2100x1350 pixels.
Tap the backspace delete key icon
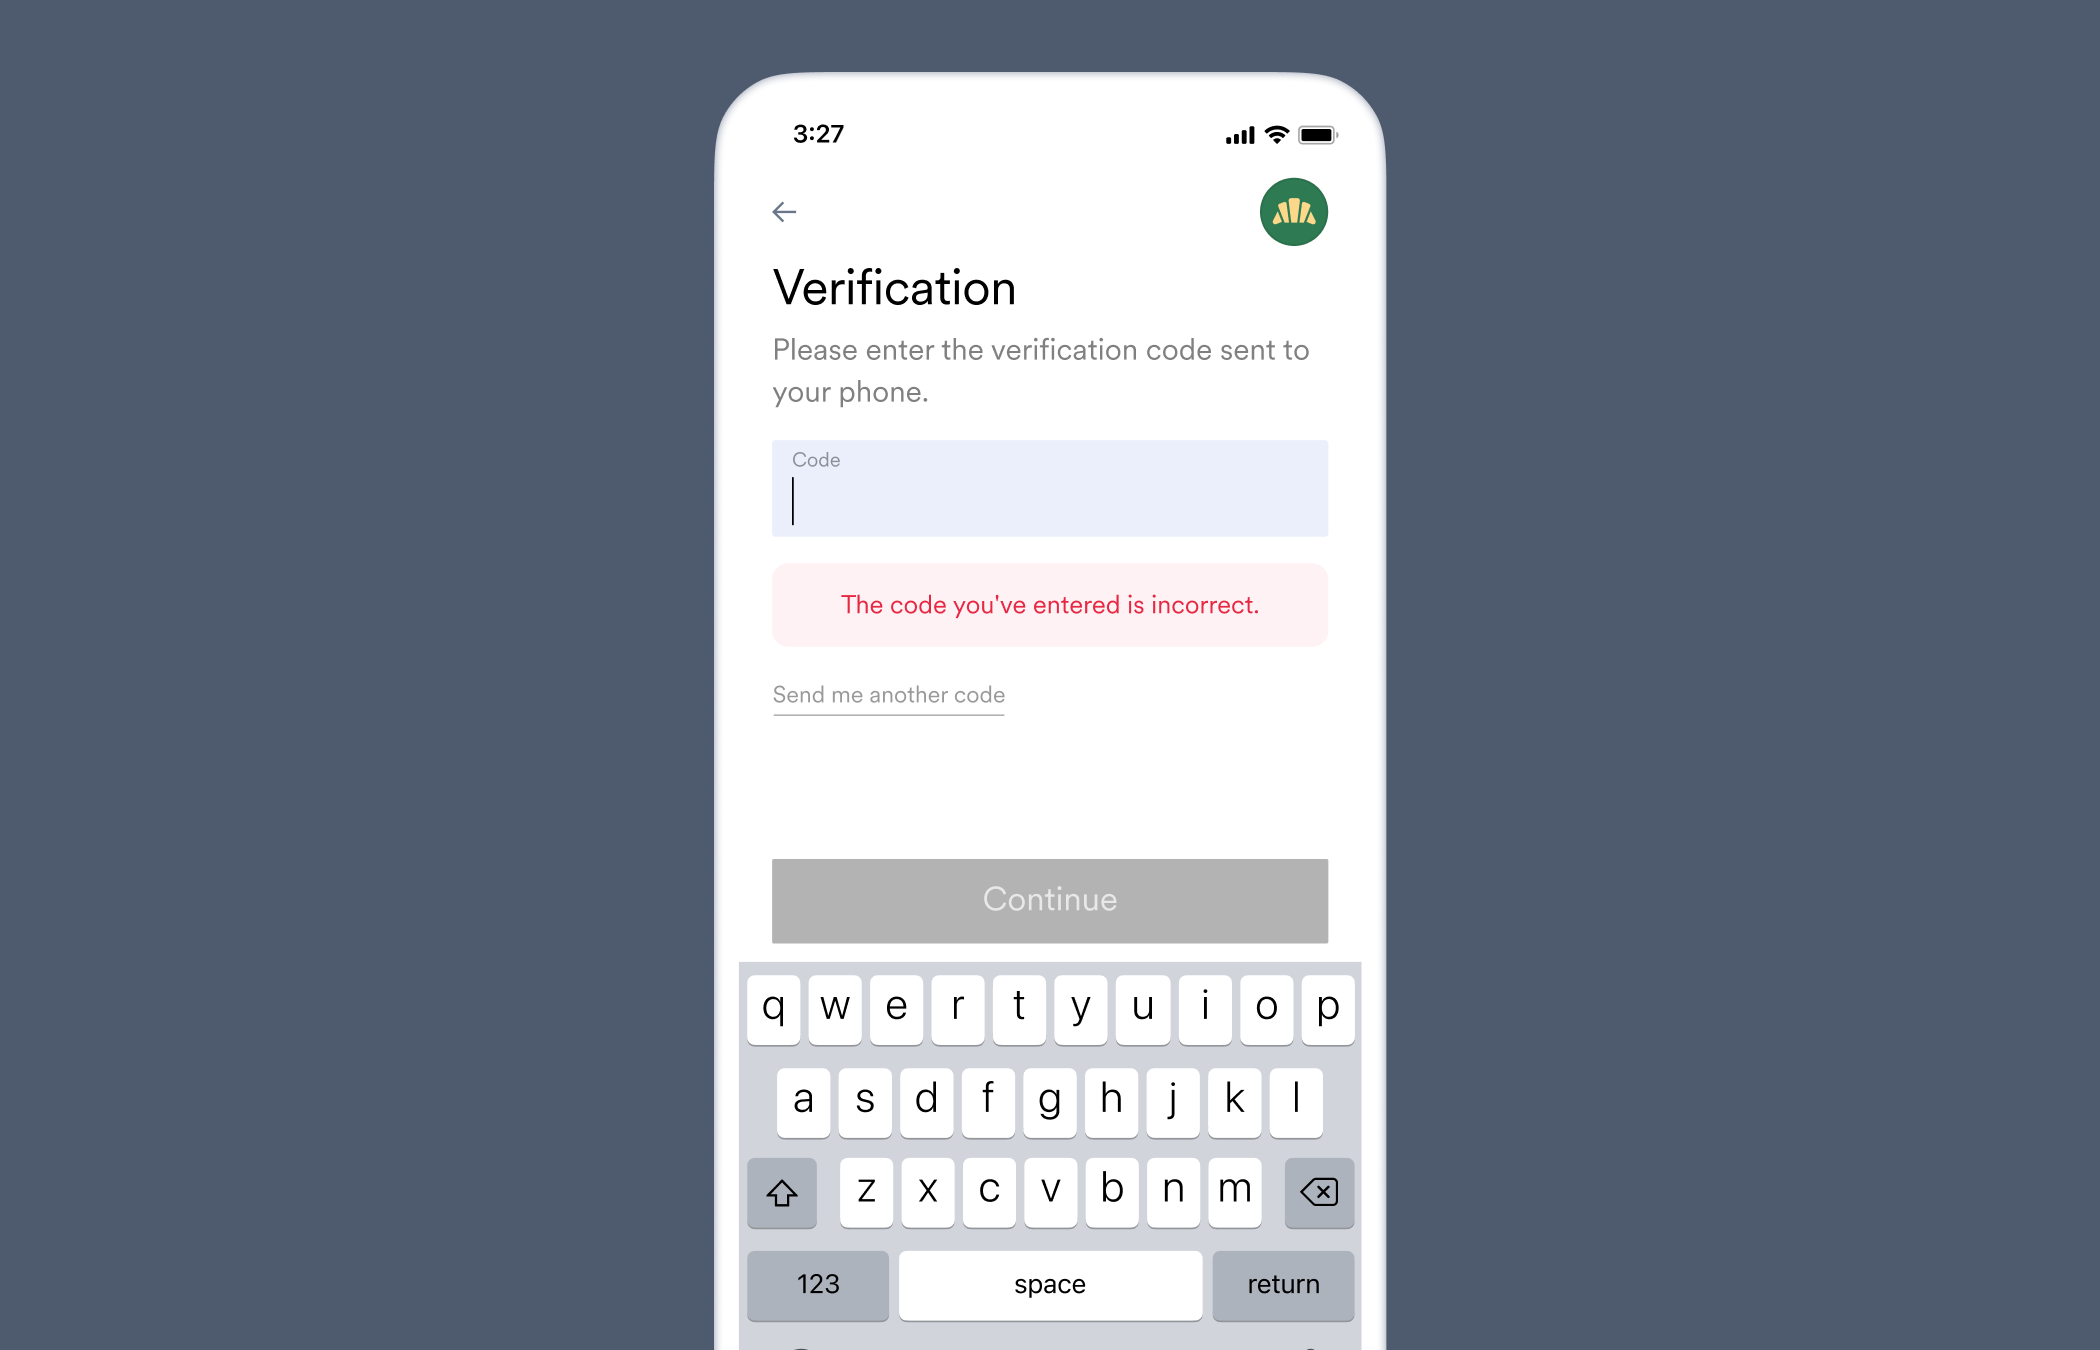(1313, 1191)
